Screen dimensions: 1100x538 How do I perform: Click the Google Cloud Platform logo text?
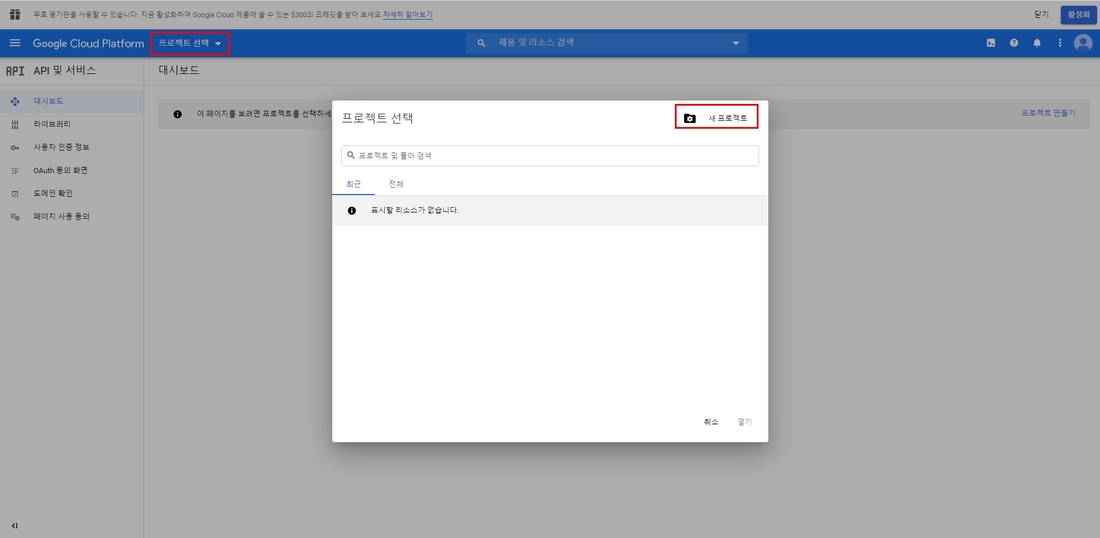[88, 43]
